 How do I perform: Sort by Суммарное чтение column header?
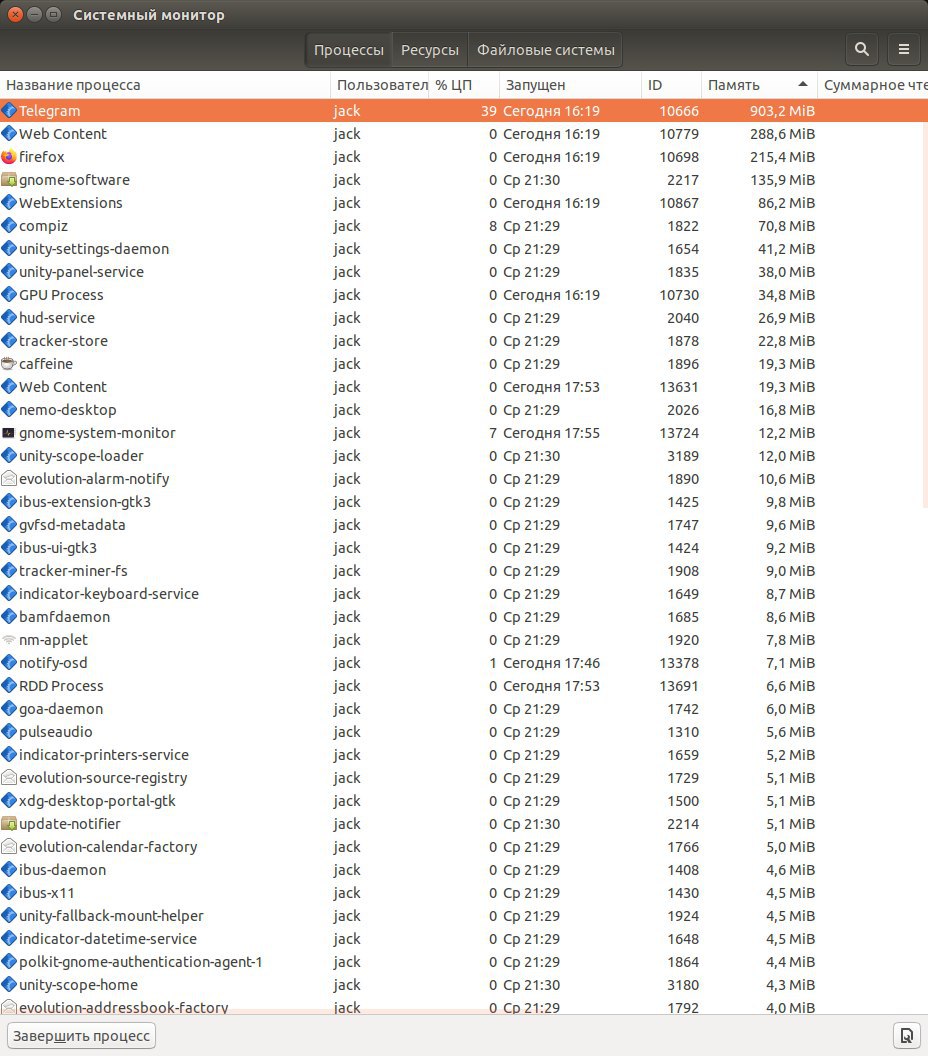(x=873, y=85)
